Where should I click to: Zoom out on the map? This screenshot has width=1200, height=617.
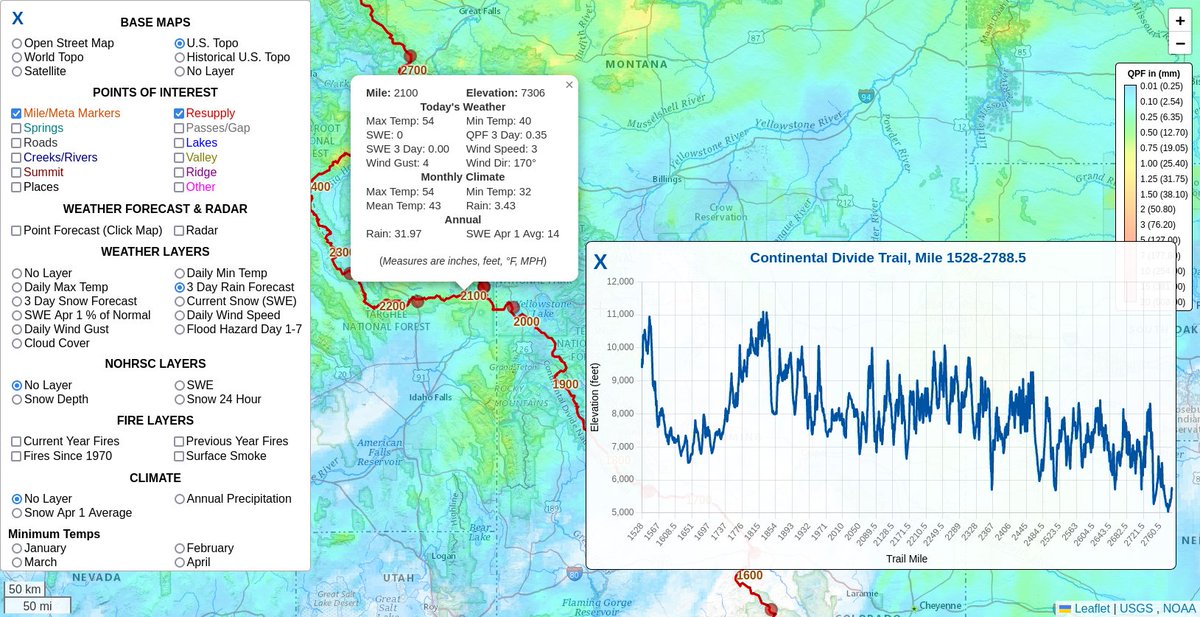pos(1180,43)
